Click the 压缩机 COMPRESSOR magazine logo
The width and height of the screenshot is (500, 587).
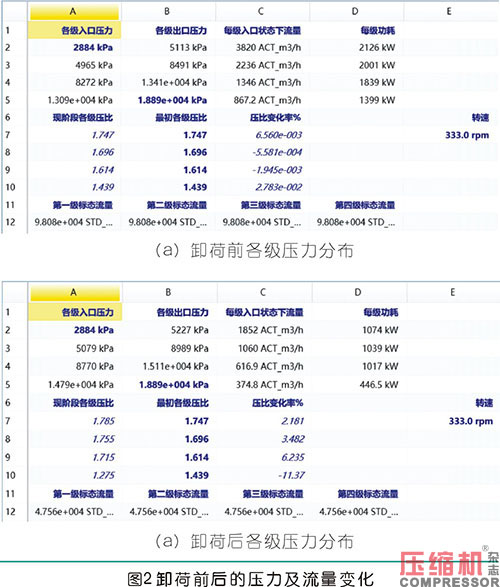(x=449, y=568)
